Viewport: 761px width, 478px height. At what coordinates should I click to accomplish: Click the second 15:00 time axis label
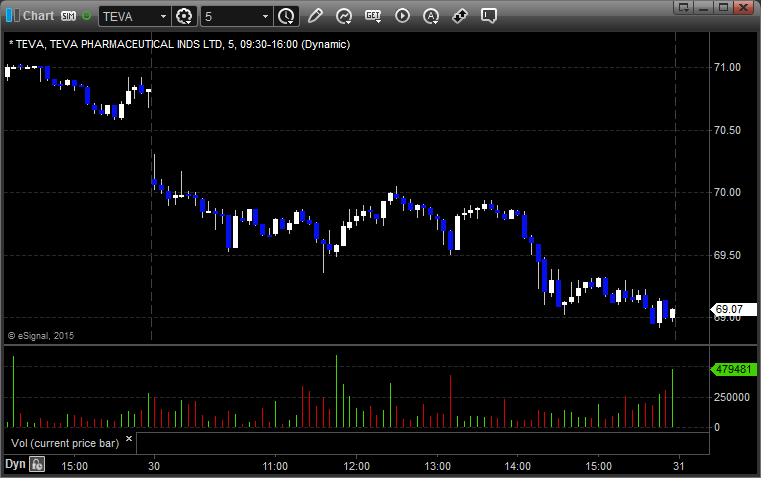tap(598, 466)
